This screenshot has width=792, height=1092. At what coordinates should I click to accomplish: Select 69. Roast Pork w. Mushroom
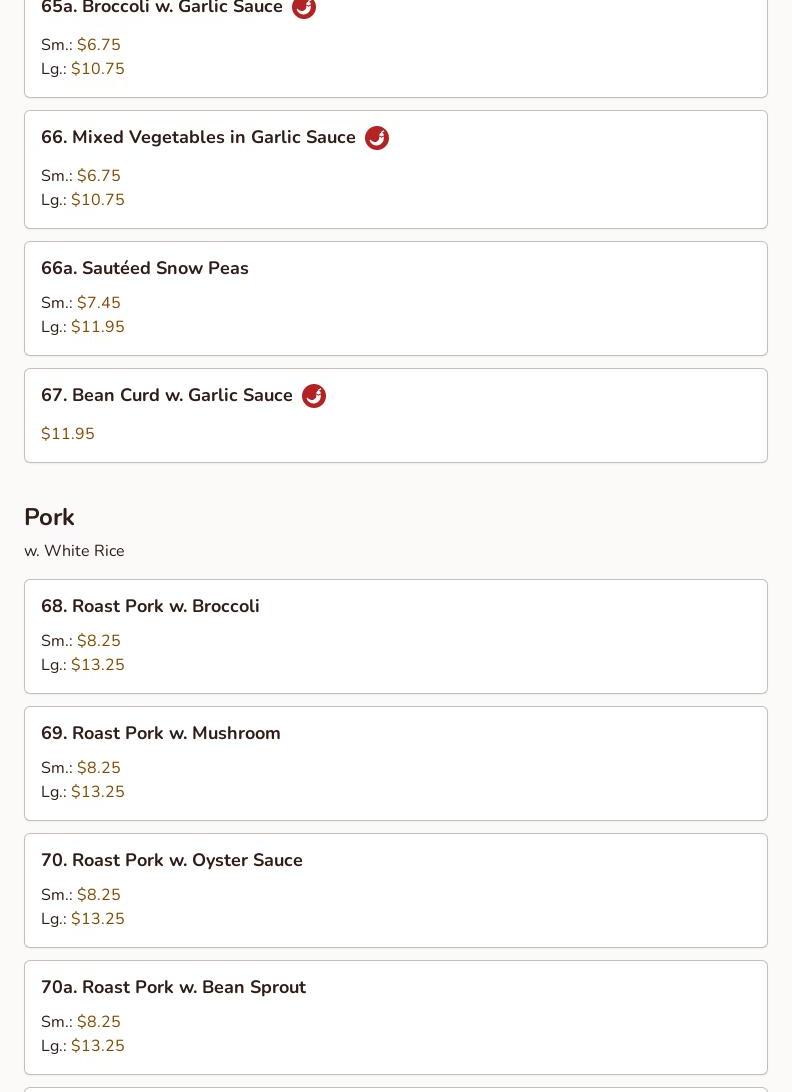(x=161, y=733)
